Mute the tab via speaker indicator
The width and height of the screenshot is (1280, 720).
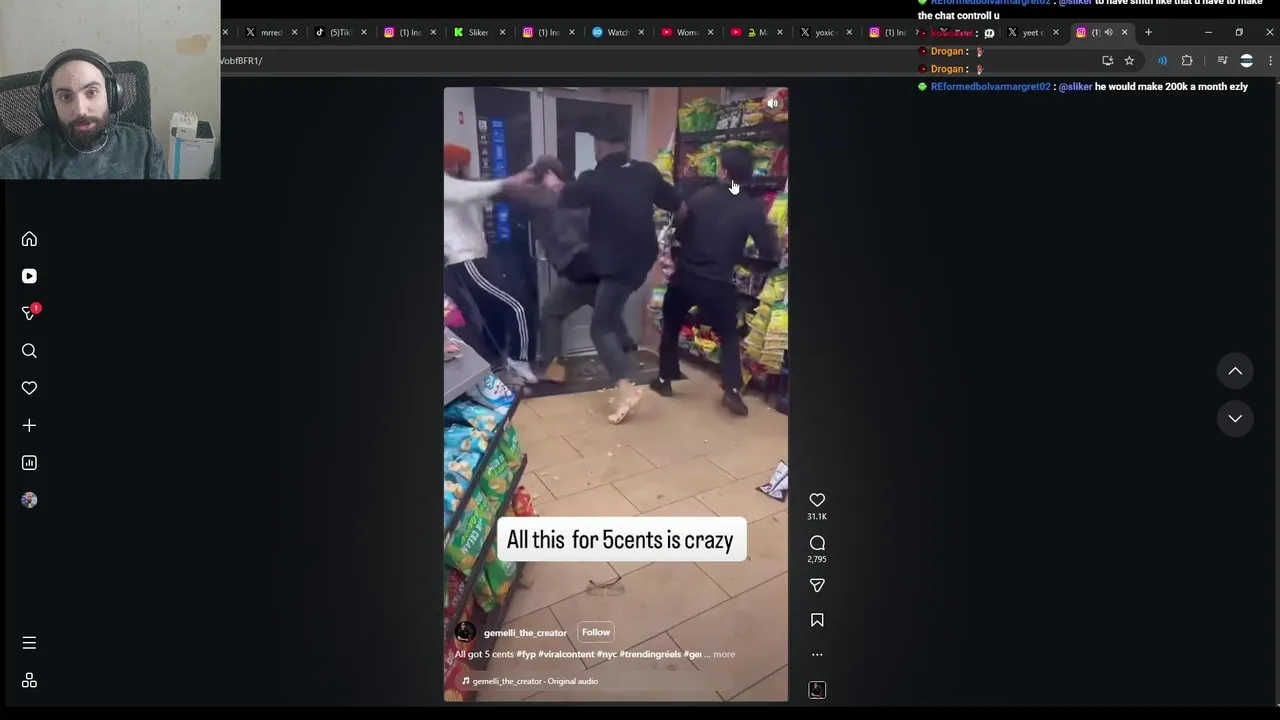(1108, 32)
